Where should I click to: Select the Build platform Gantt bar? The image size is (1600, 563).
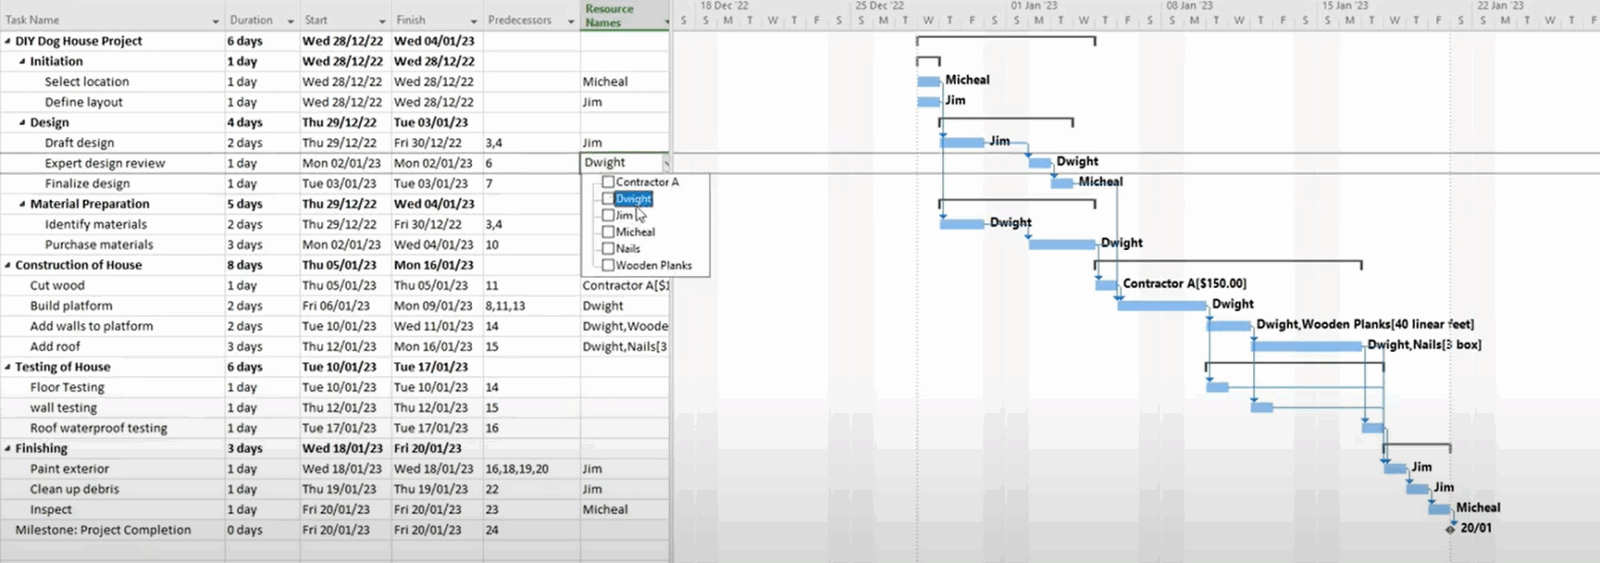pos(1161,305)
